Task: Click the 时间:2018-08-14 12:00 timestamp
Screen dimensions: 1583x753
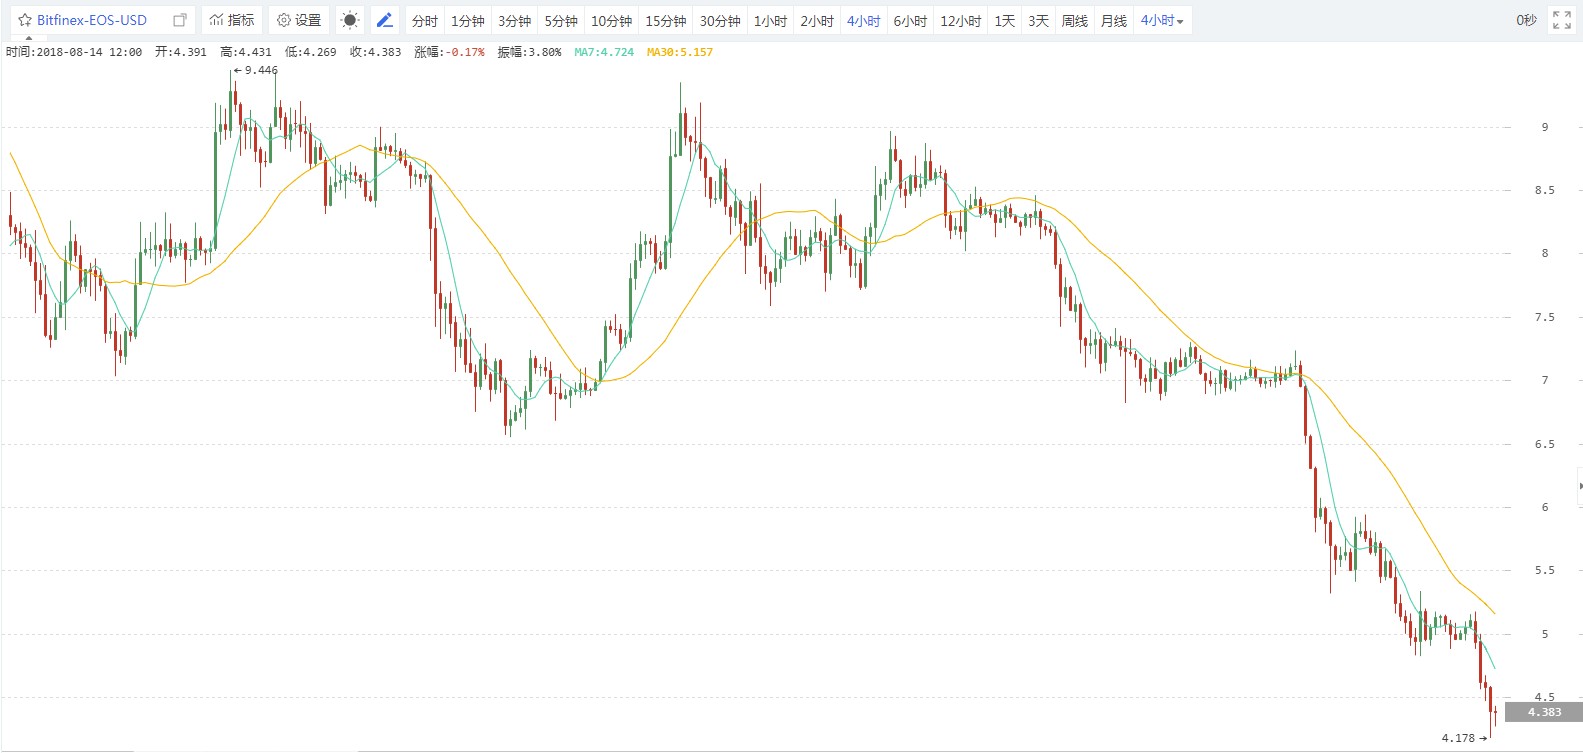Action: (x=74, y=52)
